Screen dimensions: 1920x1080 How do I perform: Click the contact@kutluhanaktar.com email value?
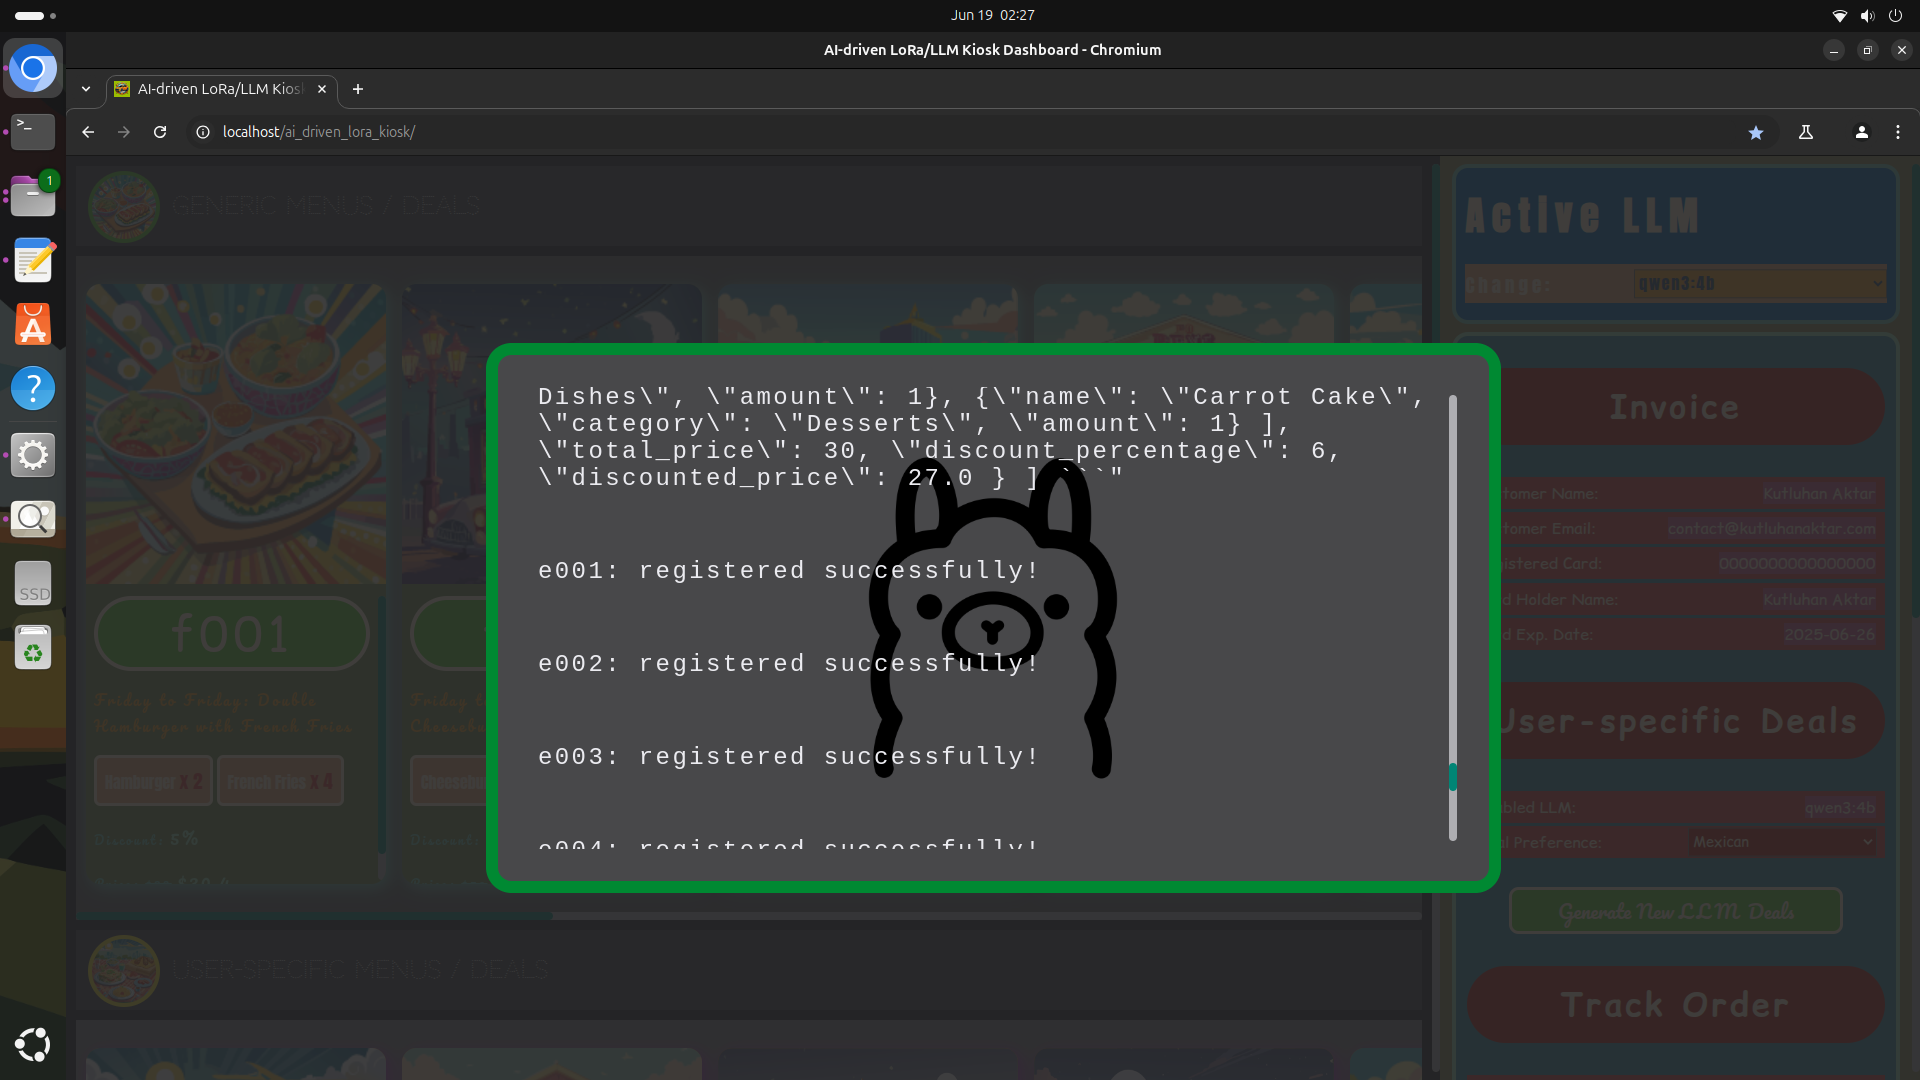[x=1771, y=528]
